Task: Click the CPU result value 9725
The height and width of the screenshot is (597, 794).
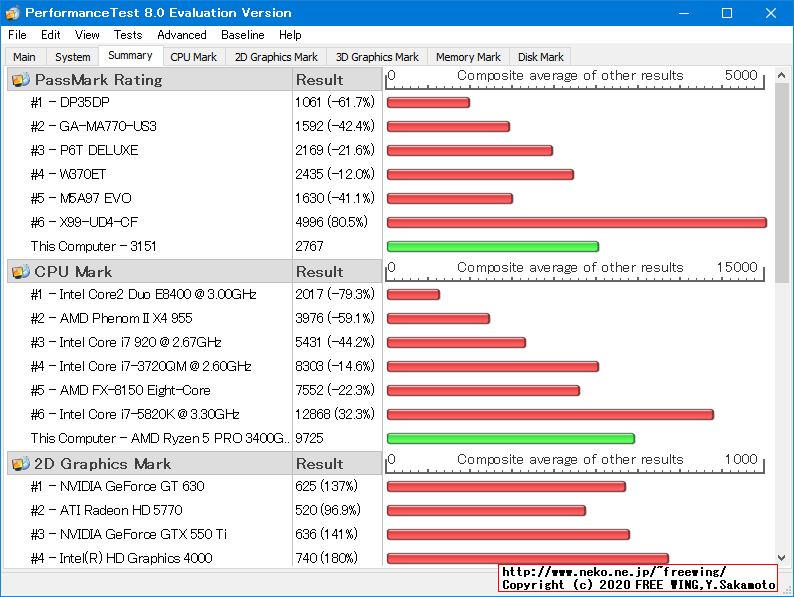Action: click(309, 438)
